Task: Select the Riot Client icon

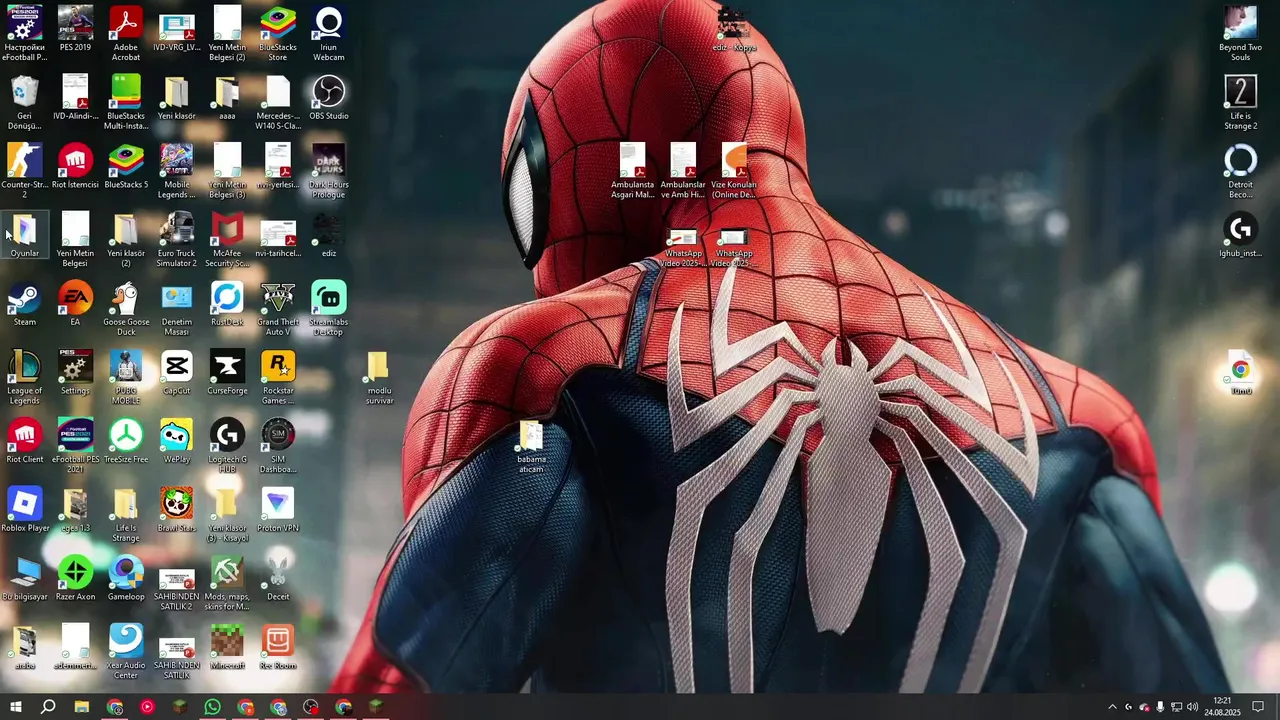Action: click(x=25, y=441)
